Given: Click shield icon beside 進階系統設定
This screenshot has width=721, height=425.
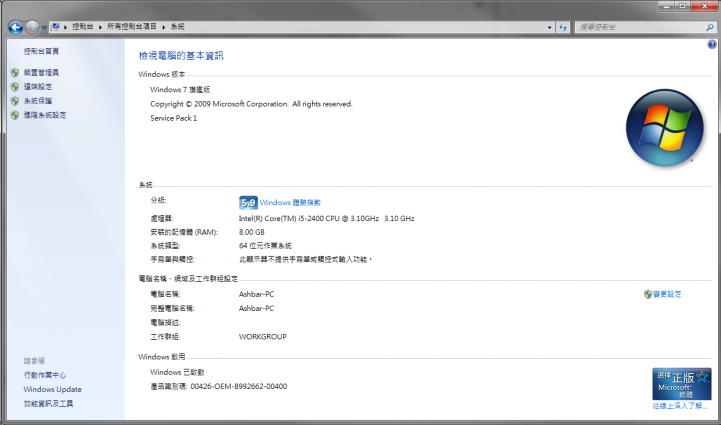Looking at the screenshot, I should [x=15, y=115].
